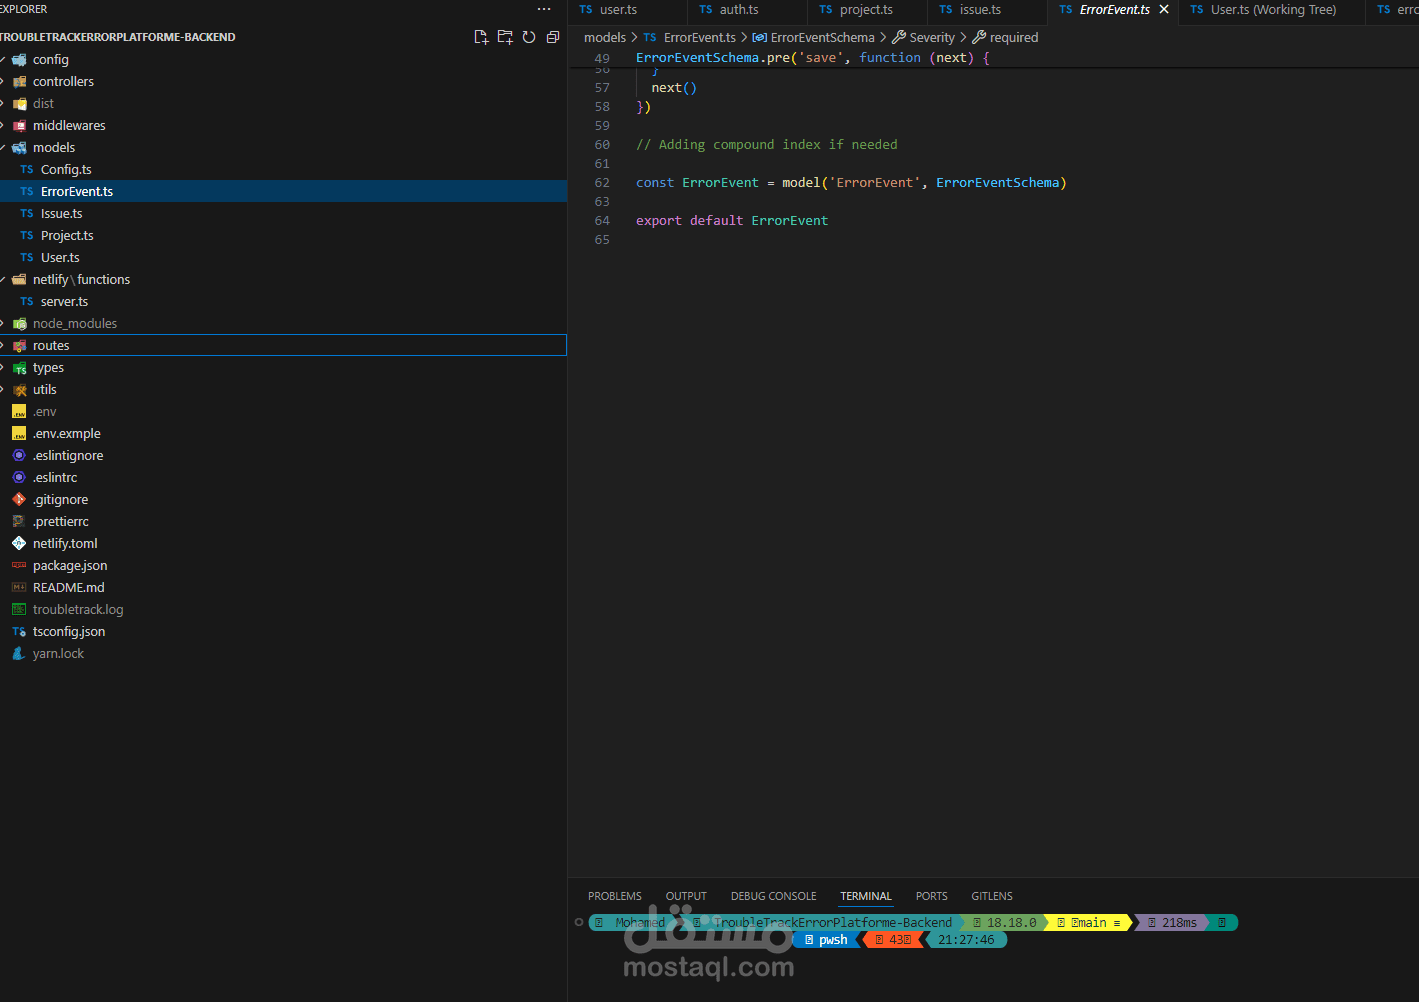Open the README.md file

(283, 587)
